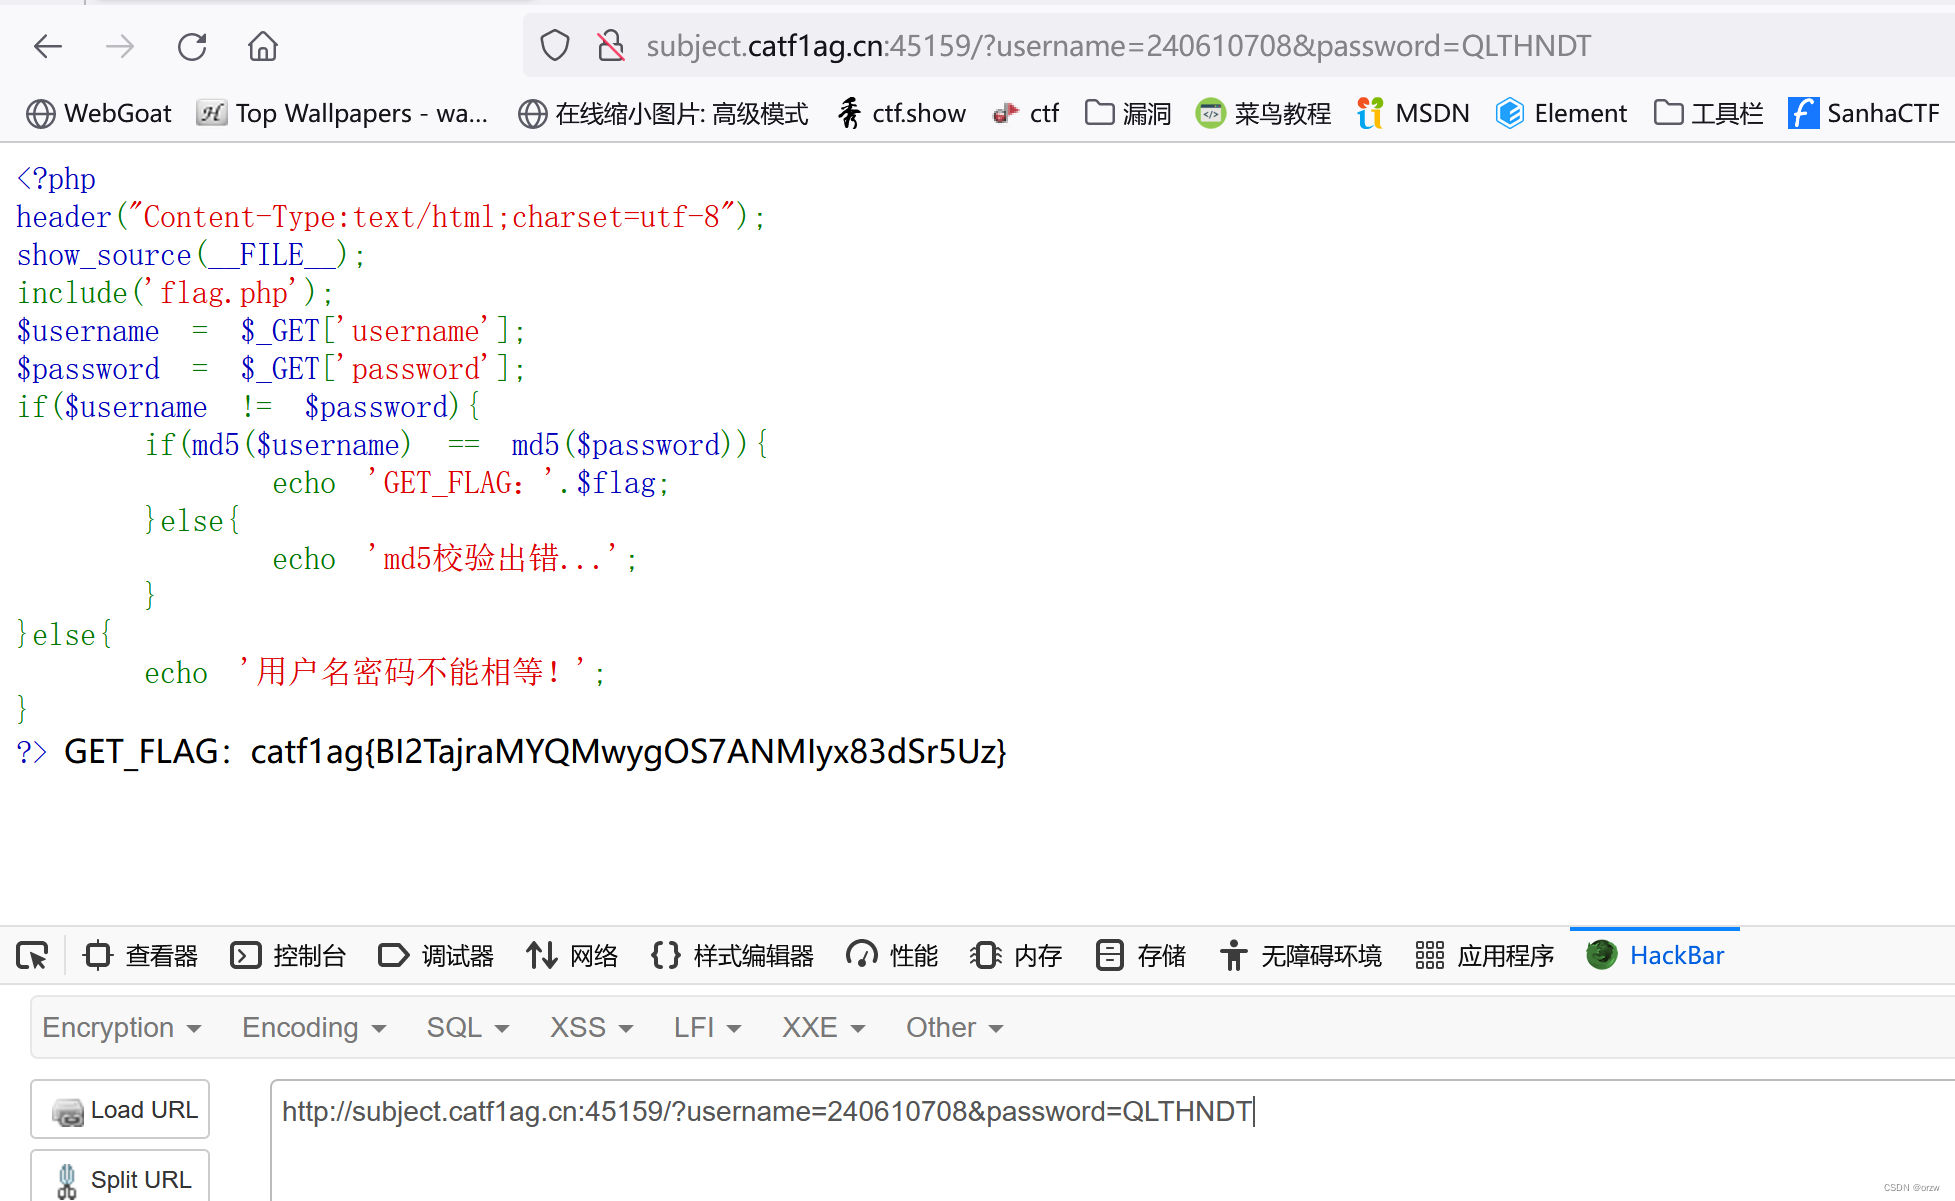
Task: Expand the 工具栏 bookmark folder
Action: pos(1708,113)
